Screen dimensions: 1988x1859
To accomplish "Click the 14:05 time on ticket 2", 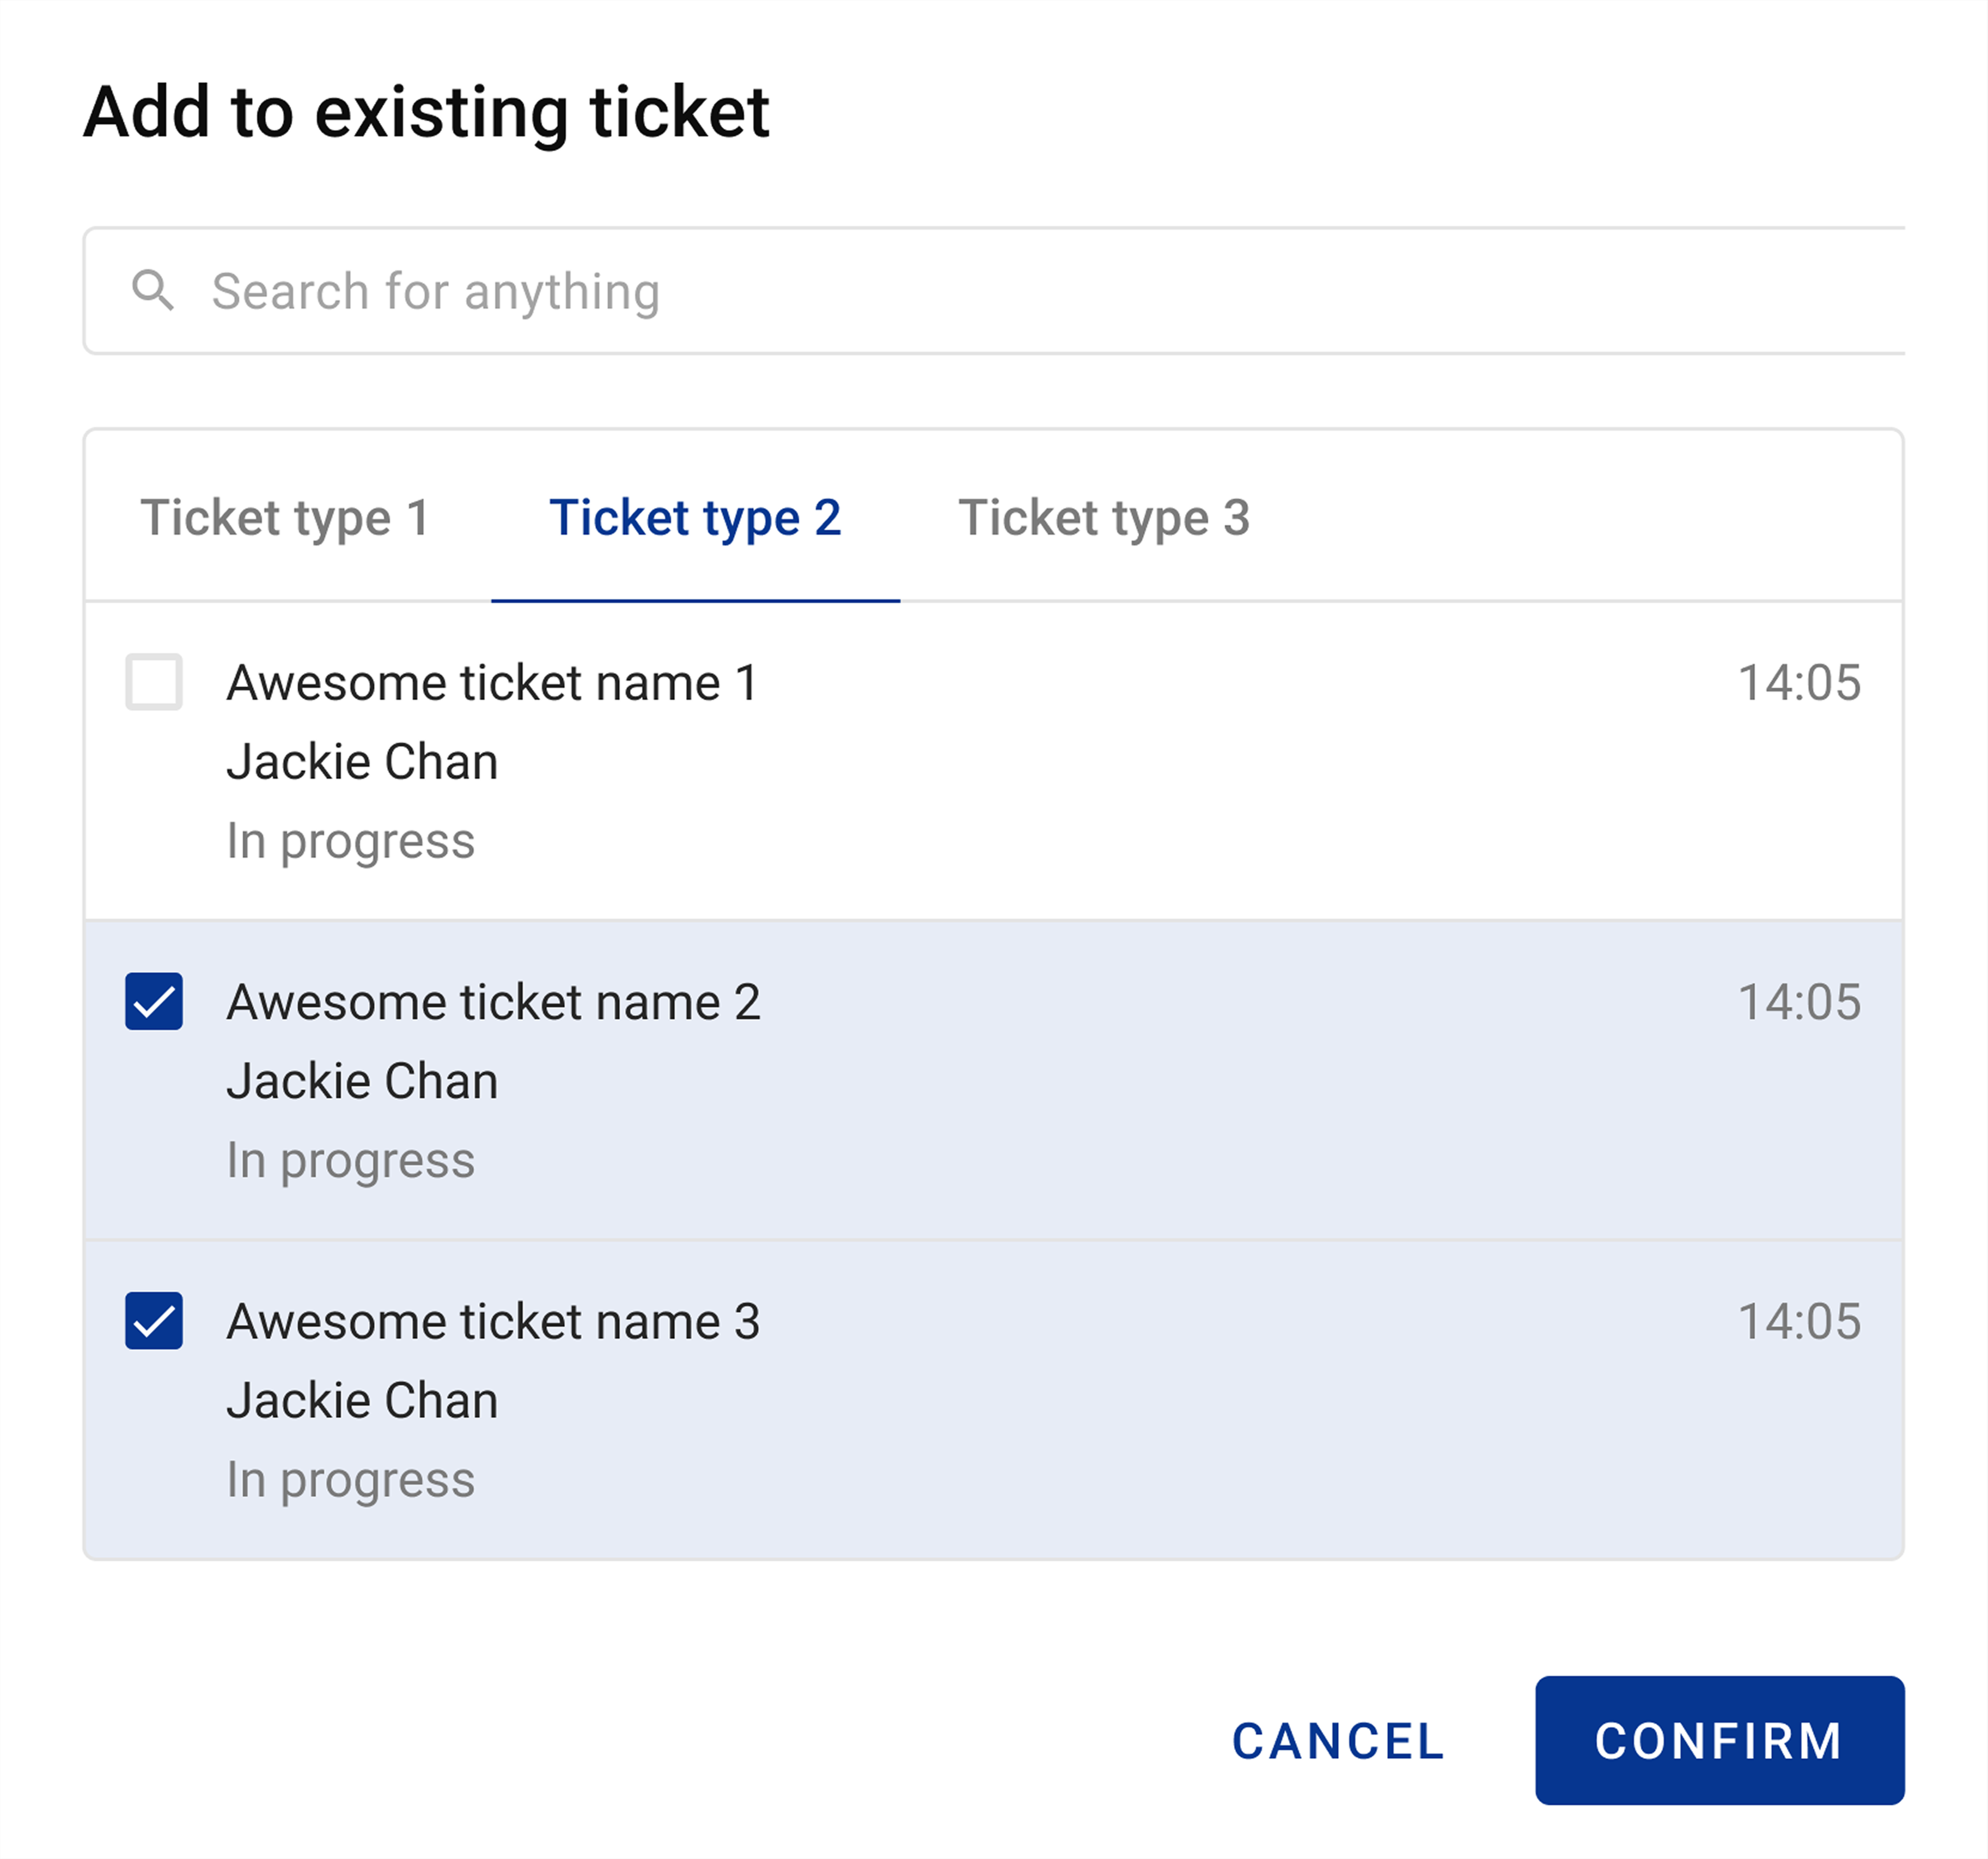I will point(1799,1002).
